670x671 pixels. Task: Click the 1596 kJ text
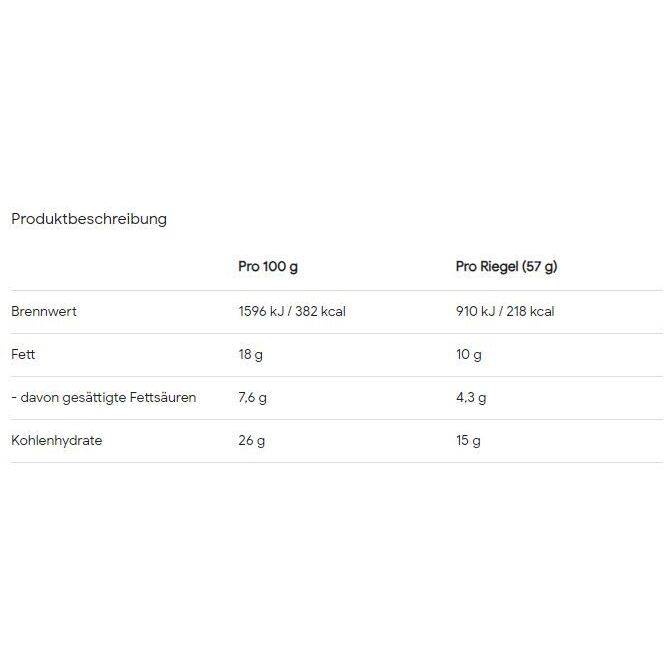pyautogui.click(x=261, y=311)
